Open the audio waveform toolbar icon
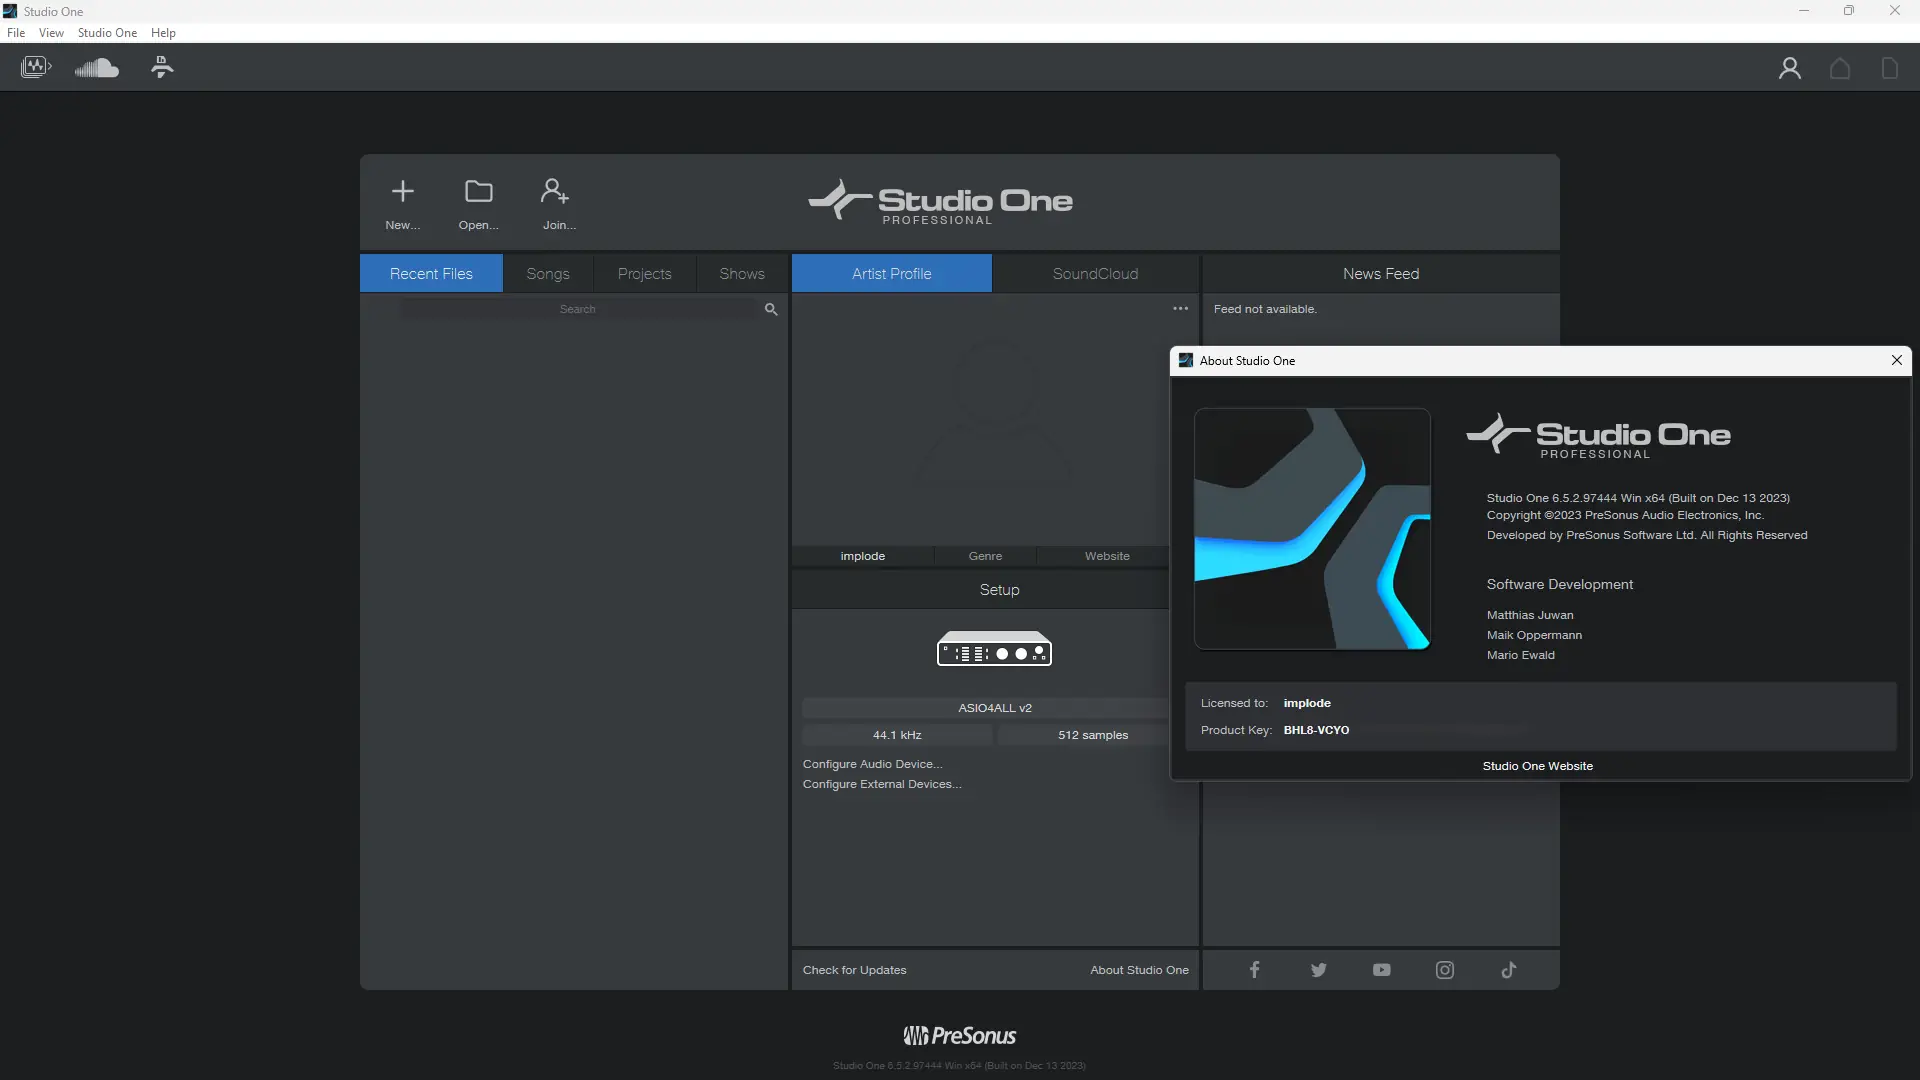Screen dimensions: 1920x1080 [36, 68]
